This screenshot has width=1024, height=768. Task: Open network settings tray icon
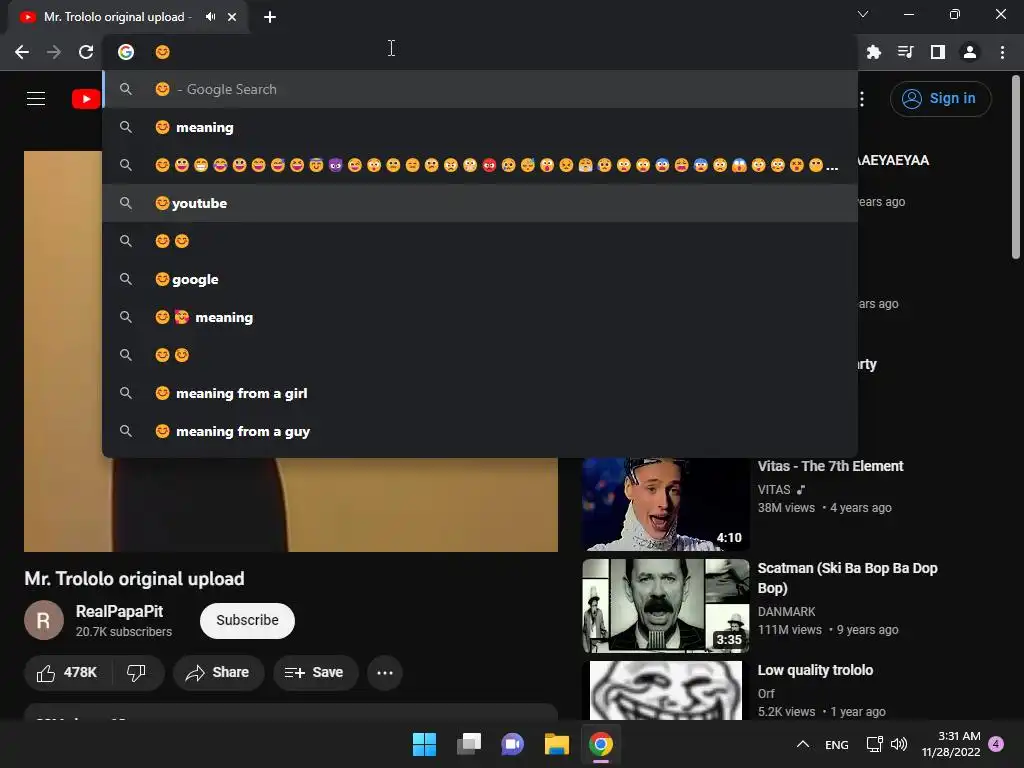874,744
